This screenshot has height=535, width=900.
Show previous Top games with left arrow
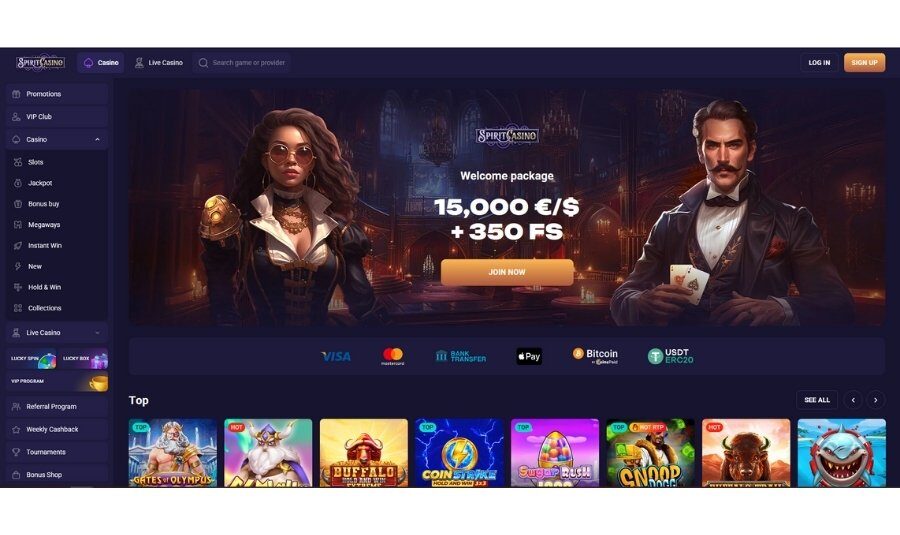tap(853, 400)
